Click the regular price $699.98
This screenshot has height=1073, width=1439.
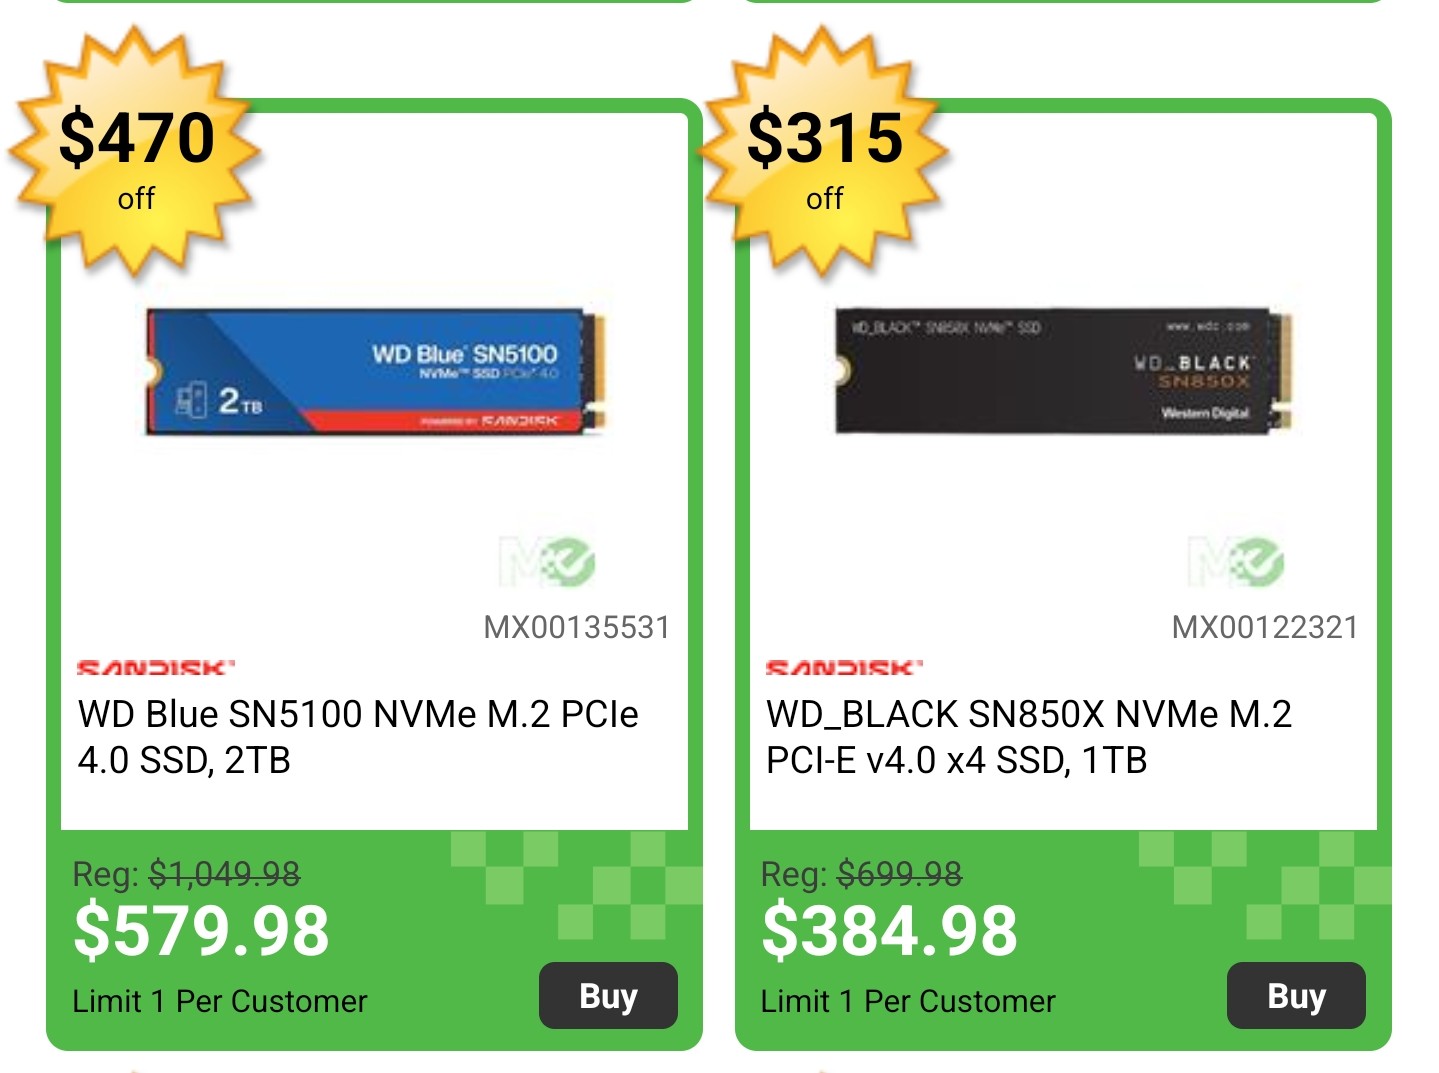pos(899,875)
